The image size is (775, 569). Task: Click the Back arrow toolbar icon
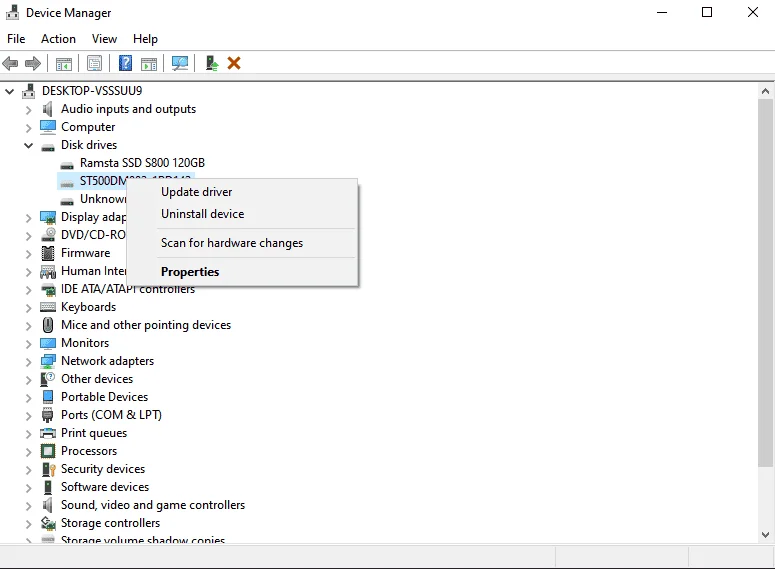click(x=10, y=63)
